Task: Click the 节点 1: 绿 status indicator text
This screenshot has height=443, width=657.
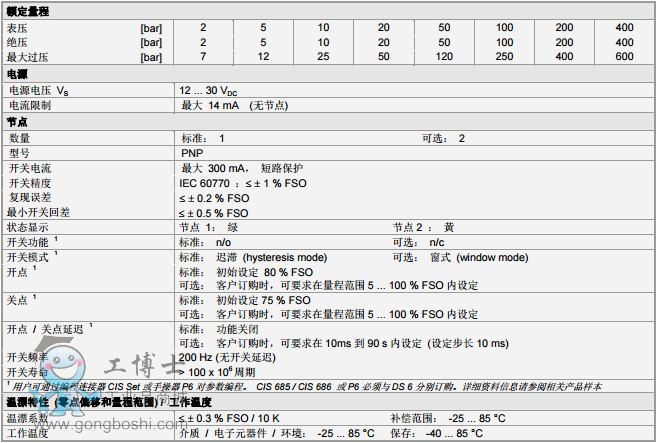Action: (209, 227)
